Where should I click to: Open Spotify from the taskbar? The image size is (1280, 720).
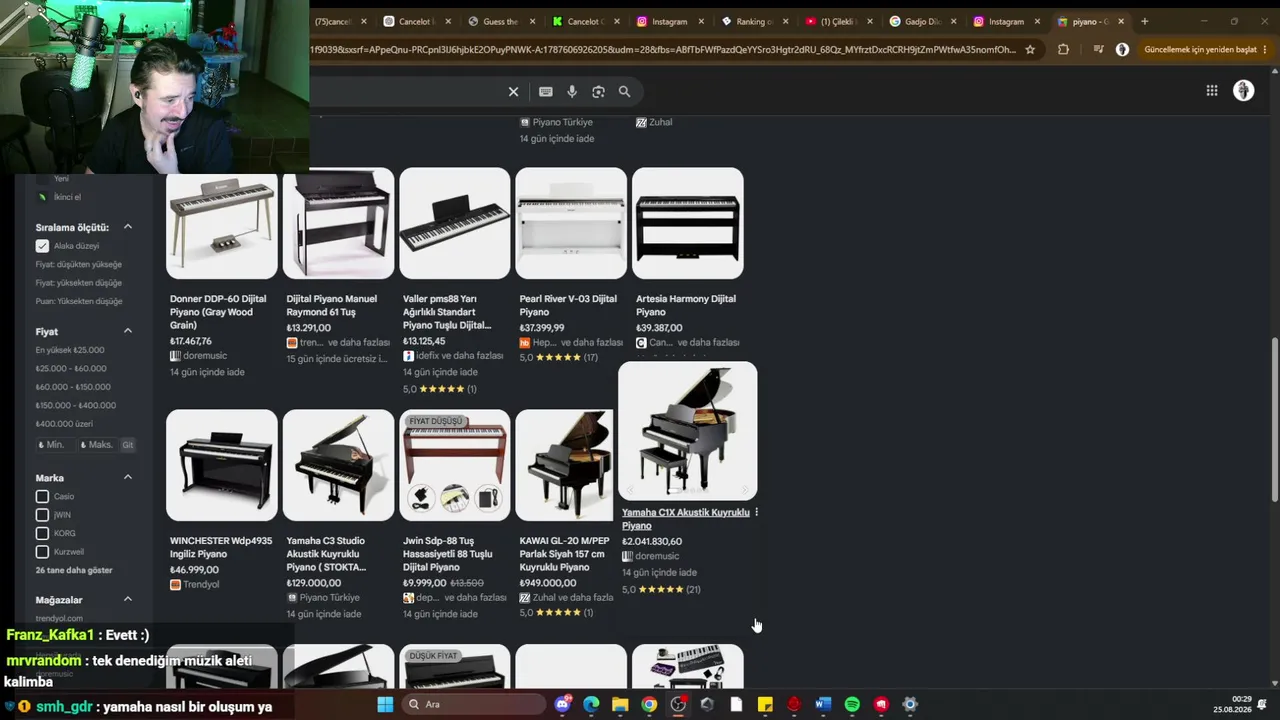(x=852, y=704)
